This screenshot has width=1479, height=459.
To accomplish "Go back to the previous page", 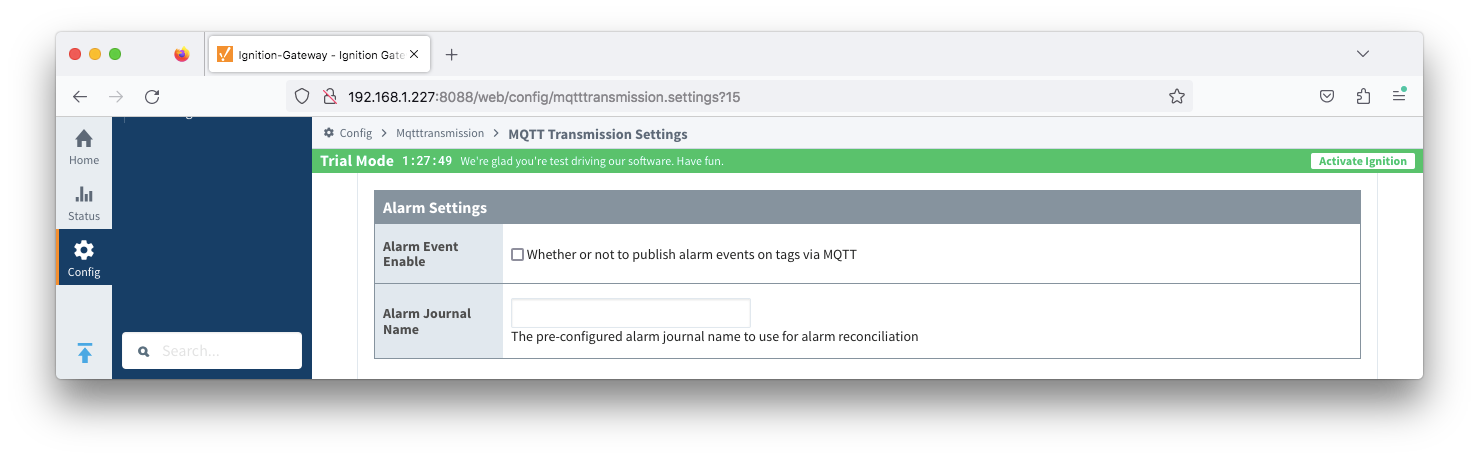I will click(81, 97).
